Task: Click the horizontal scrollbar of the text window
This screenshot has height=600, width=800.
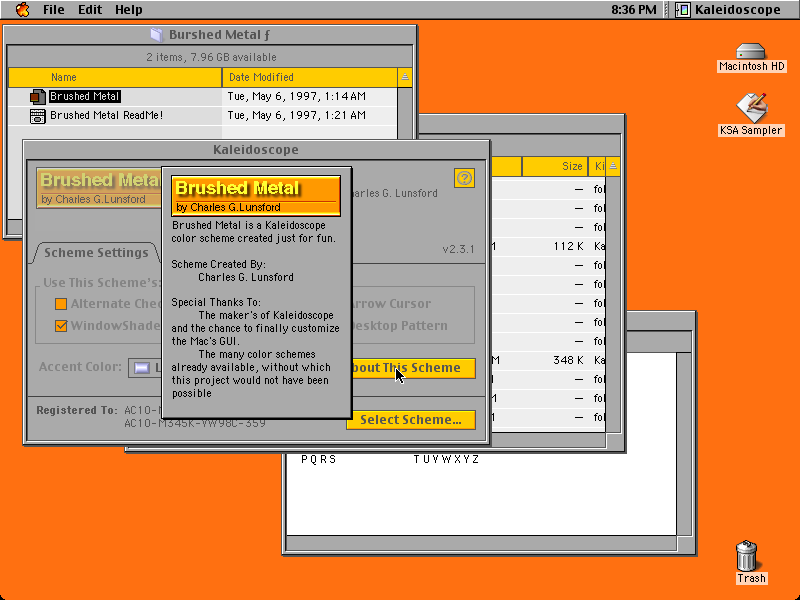Action: coord(481,543)
